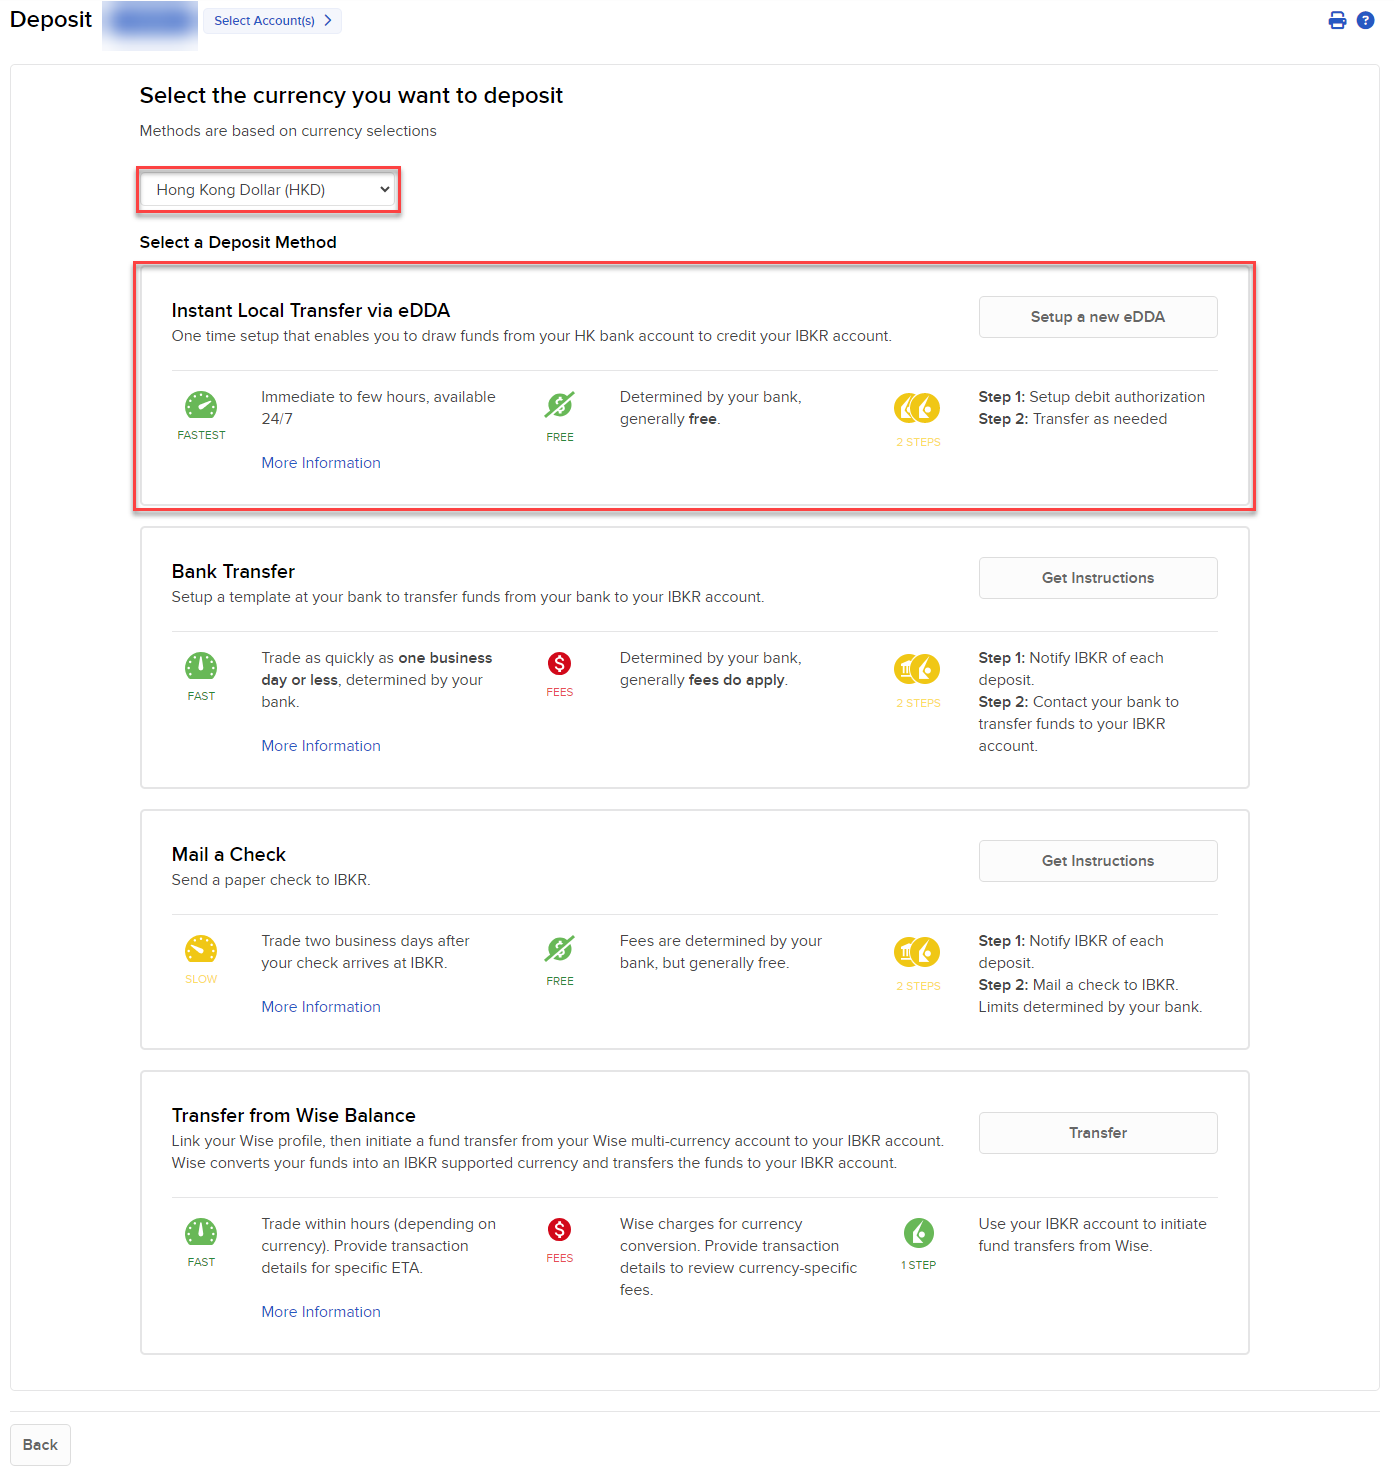Open More Information for eDDA transfers
This screenshot has height=1468, width=1394.
[320, 462]
